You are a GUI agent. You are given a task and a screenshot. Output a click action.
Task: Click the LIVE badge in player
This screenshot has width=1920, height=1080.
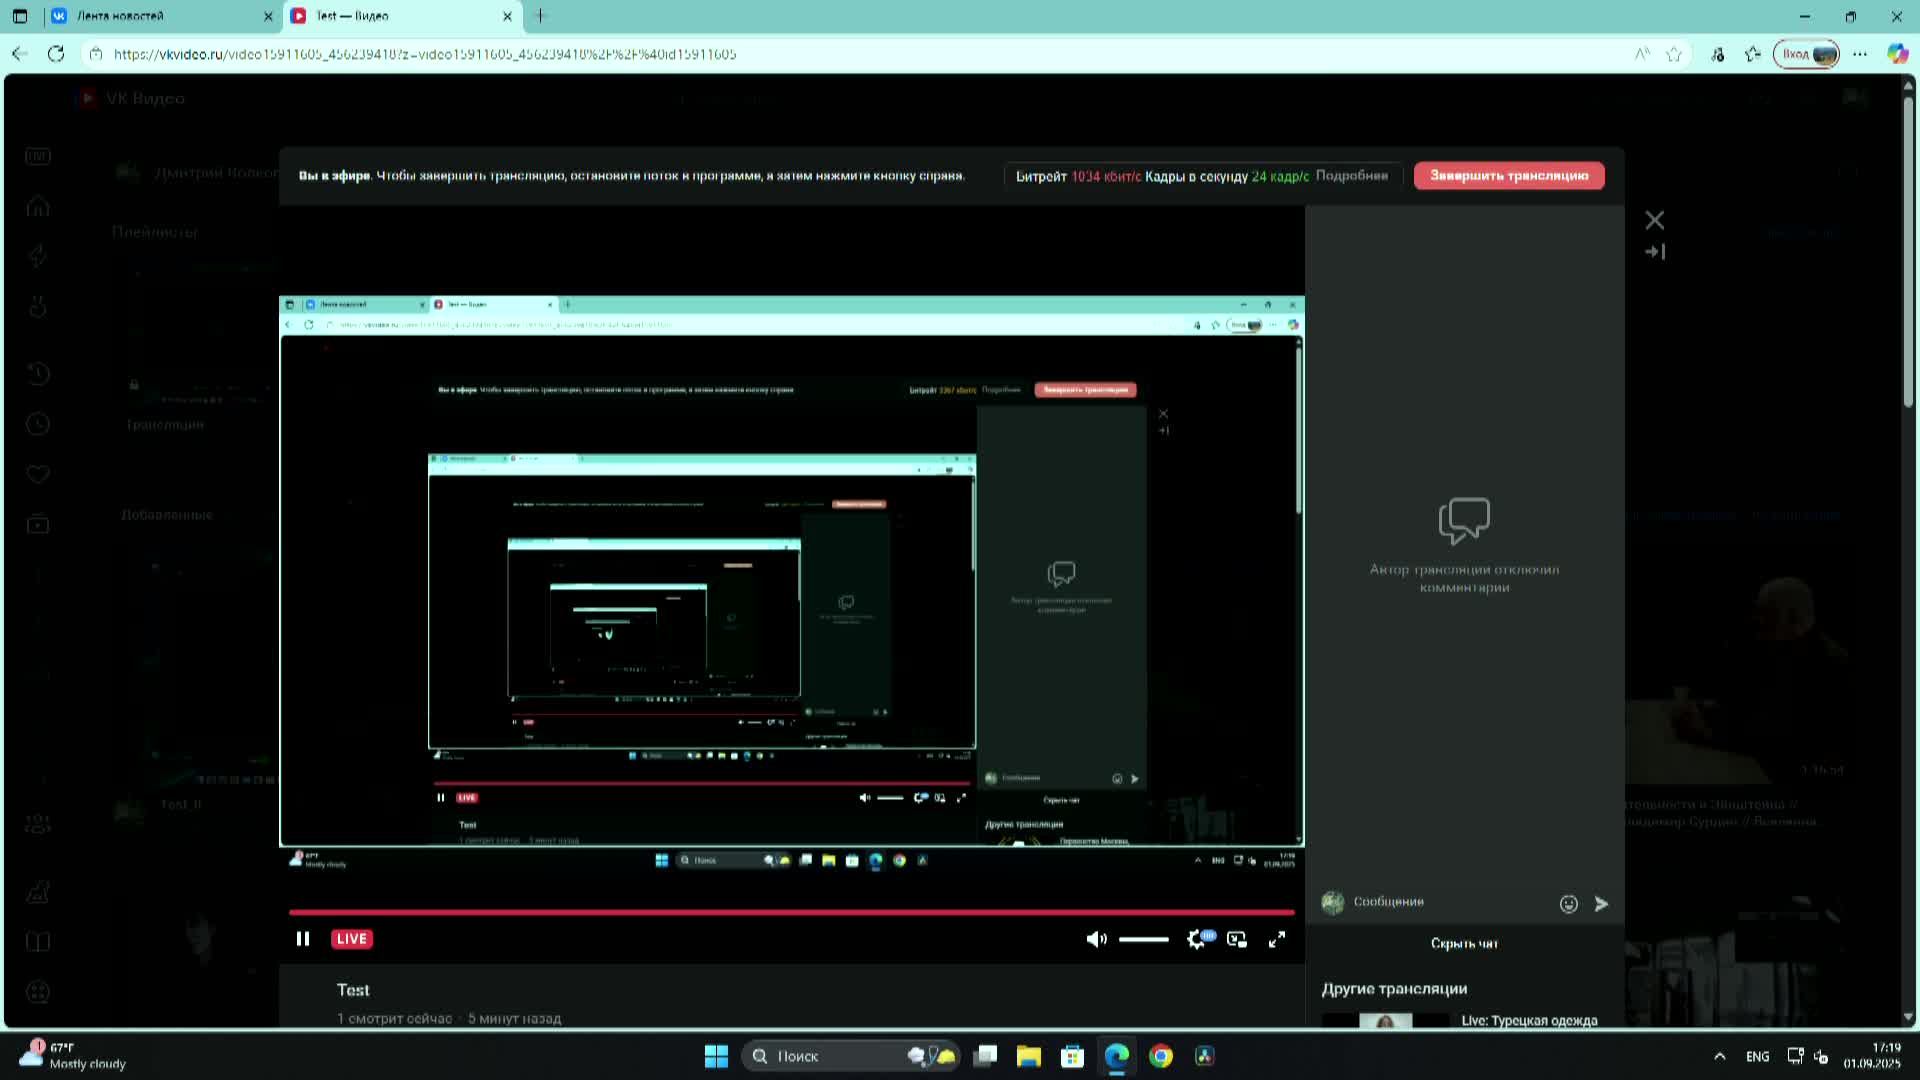click(352, 939)
